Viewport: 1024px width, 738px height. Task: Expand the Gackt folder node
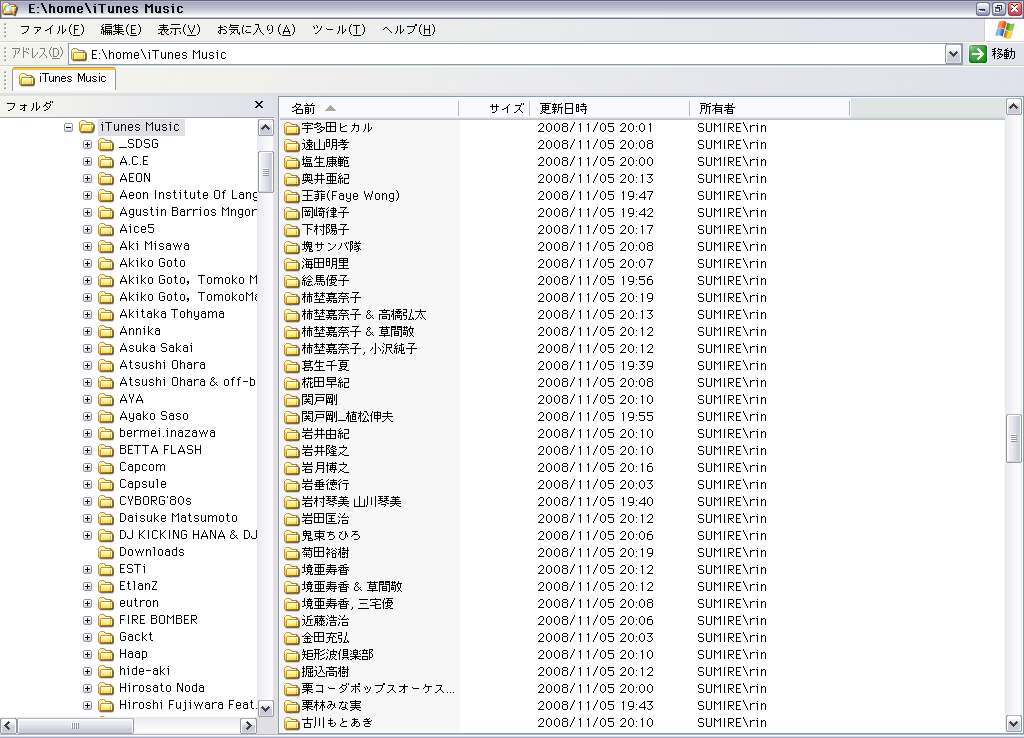pyautogui.click(x=88, y=637)
